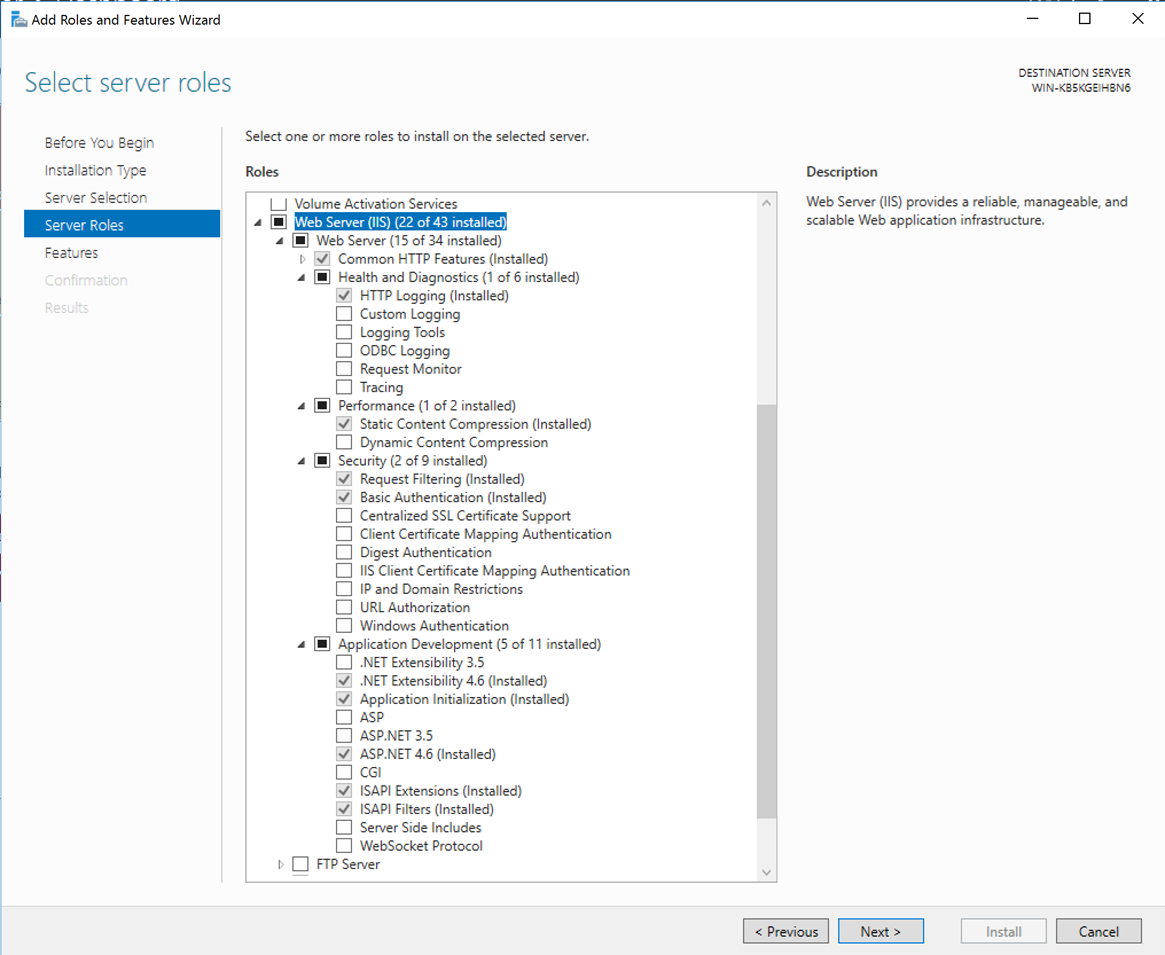Tick the WebSocket Protocol checkbox
1165x955 pixels.
tap(344, 846)
